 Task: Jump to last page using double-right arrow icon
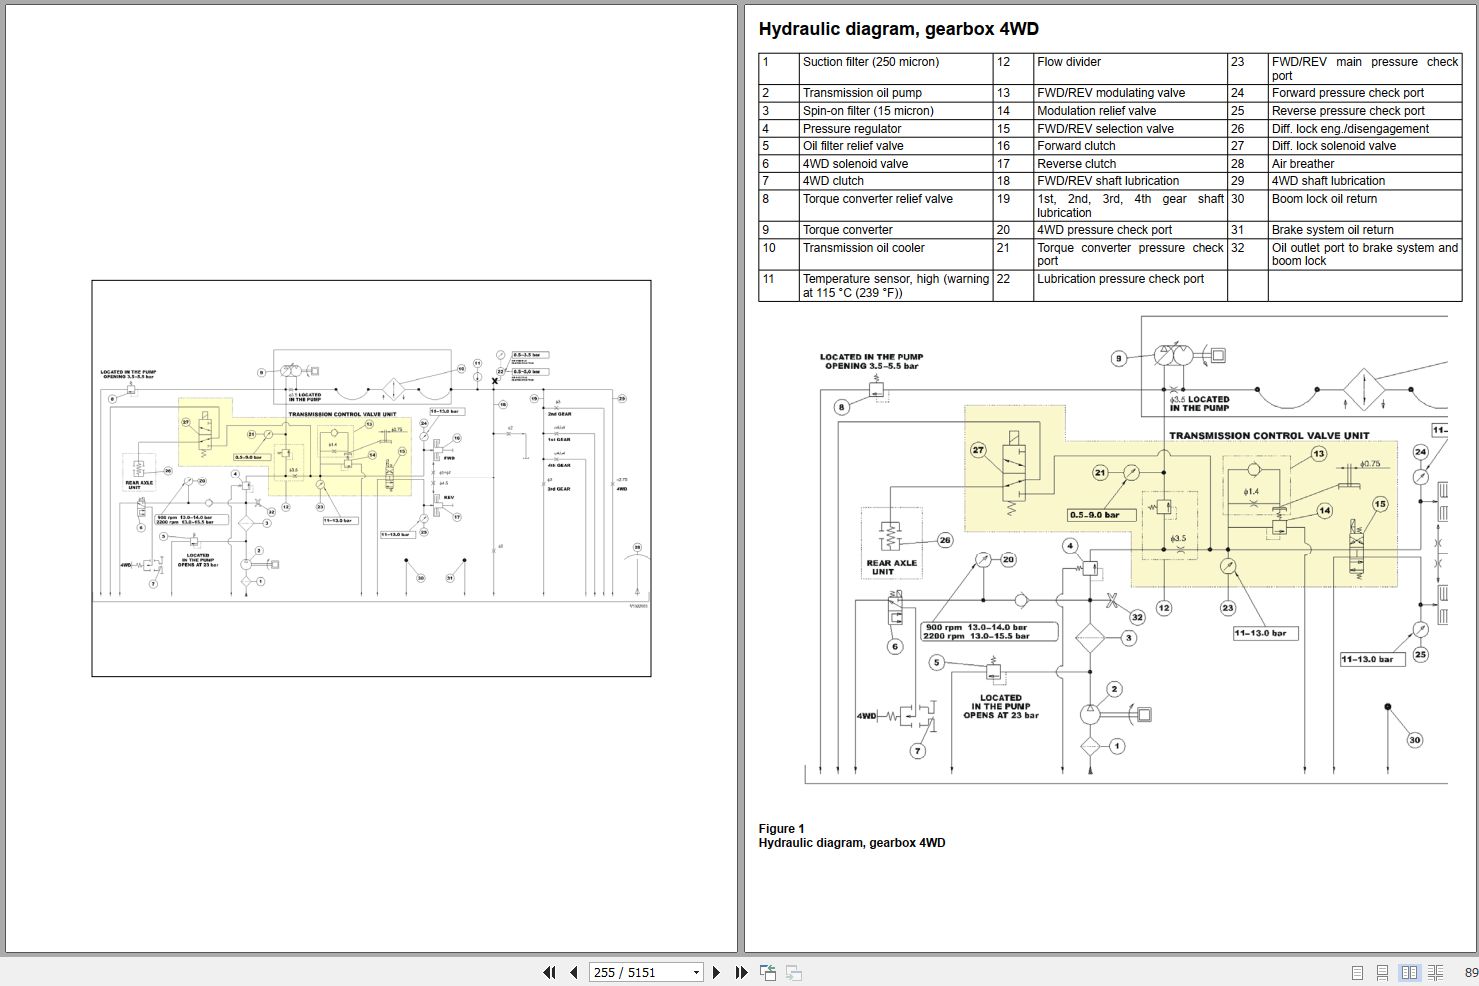[739, 971]
